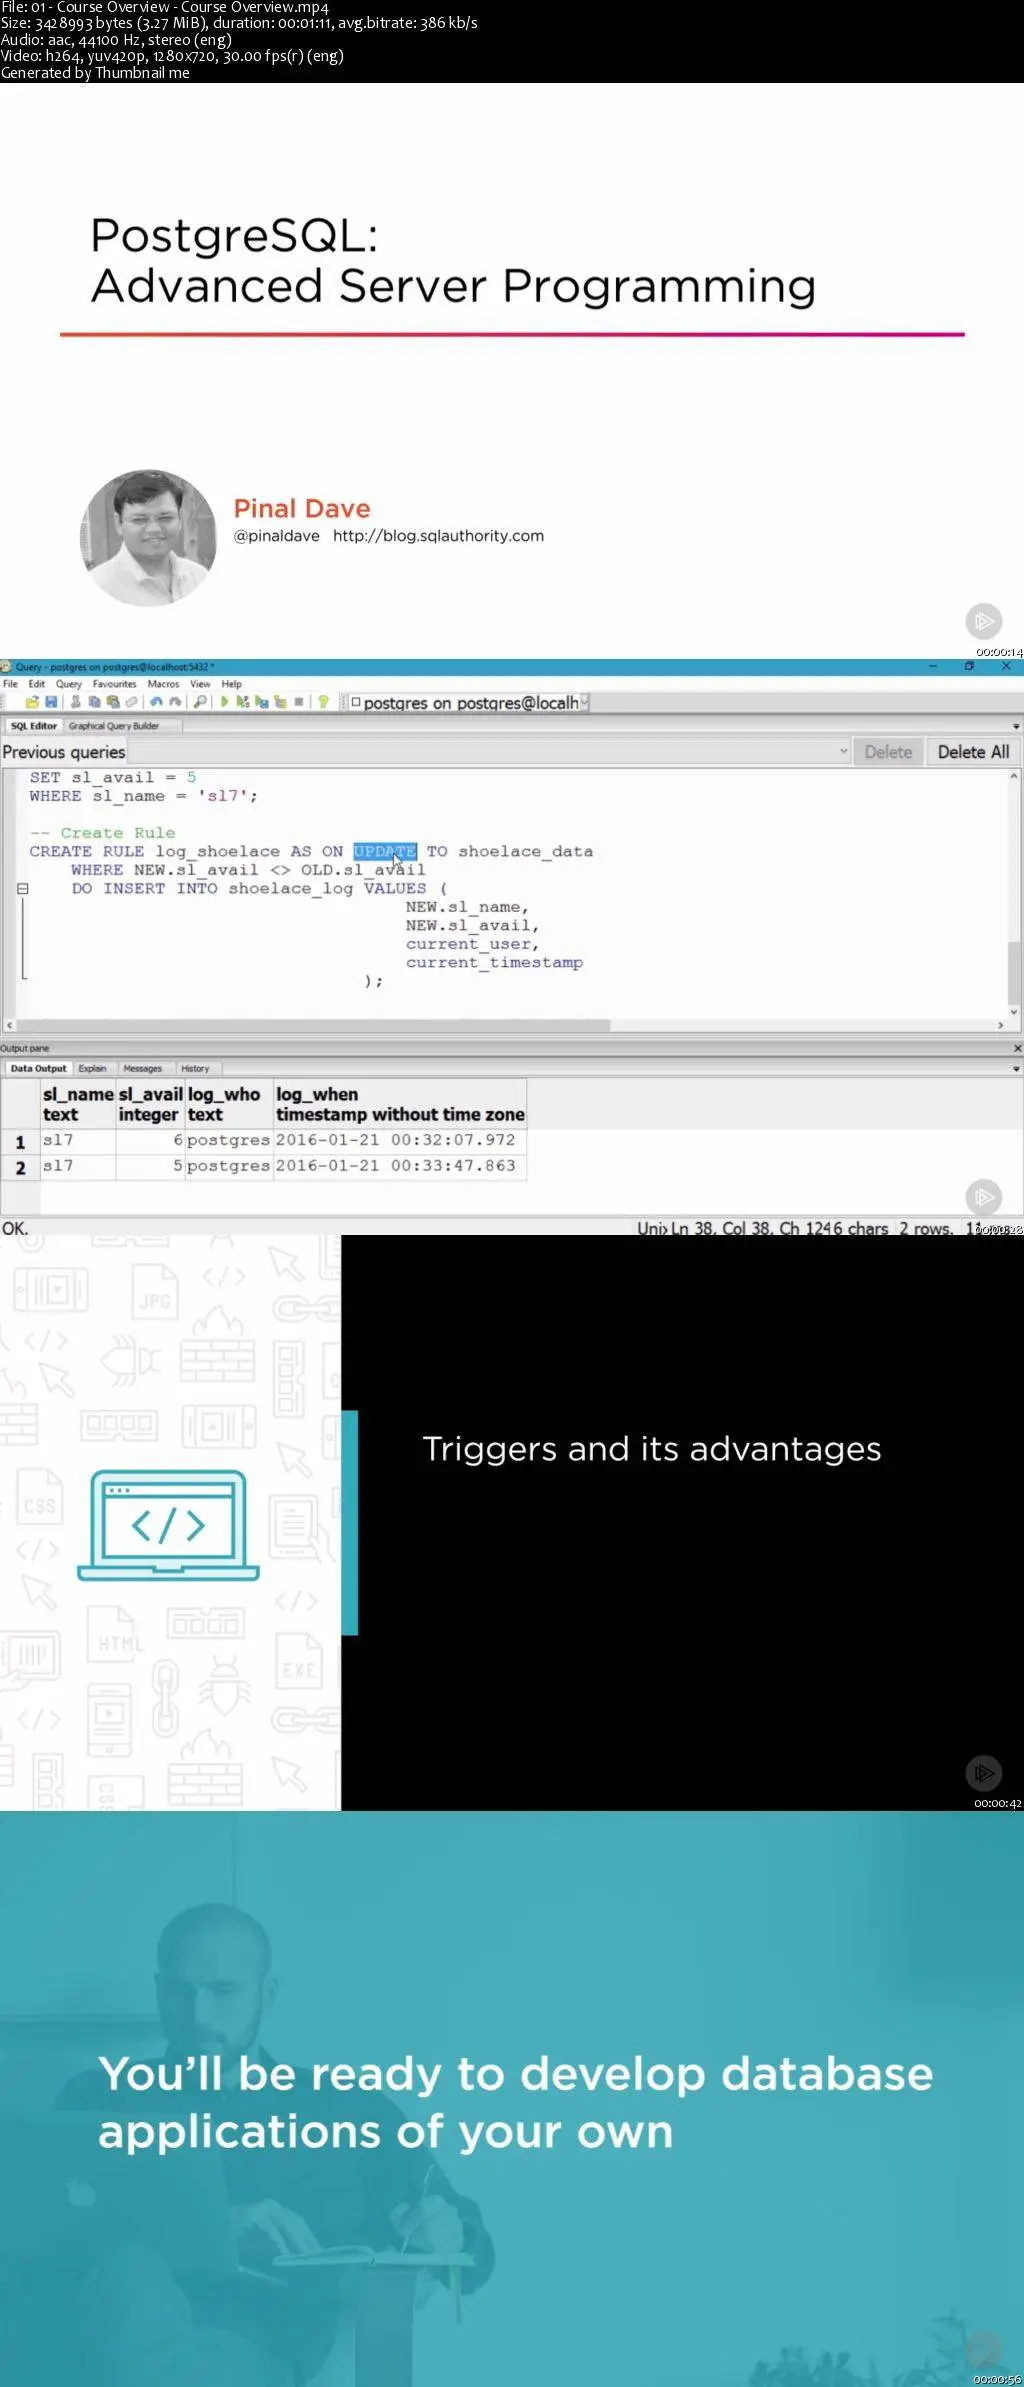Open the Output pane tab list arrow
Image resolution: width=1024 pixels, height=2387 pixels.
[x=1016, y=1069]
